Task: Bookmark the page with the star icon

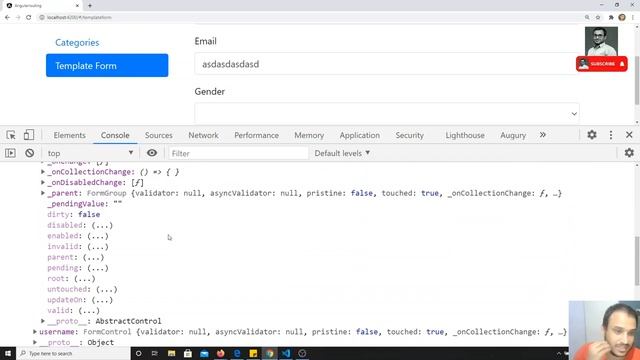Action: tap(598, 18)
